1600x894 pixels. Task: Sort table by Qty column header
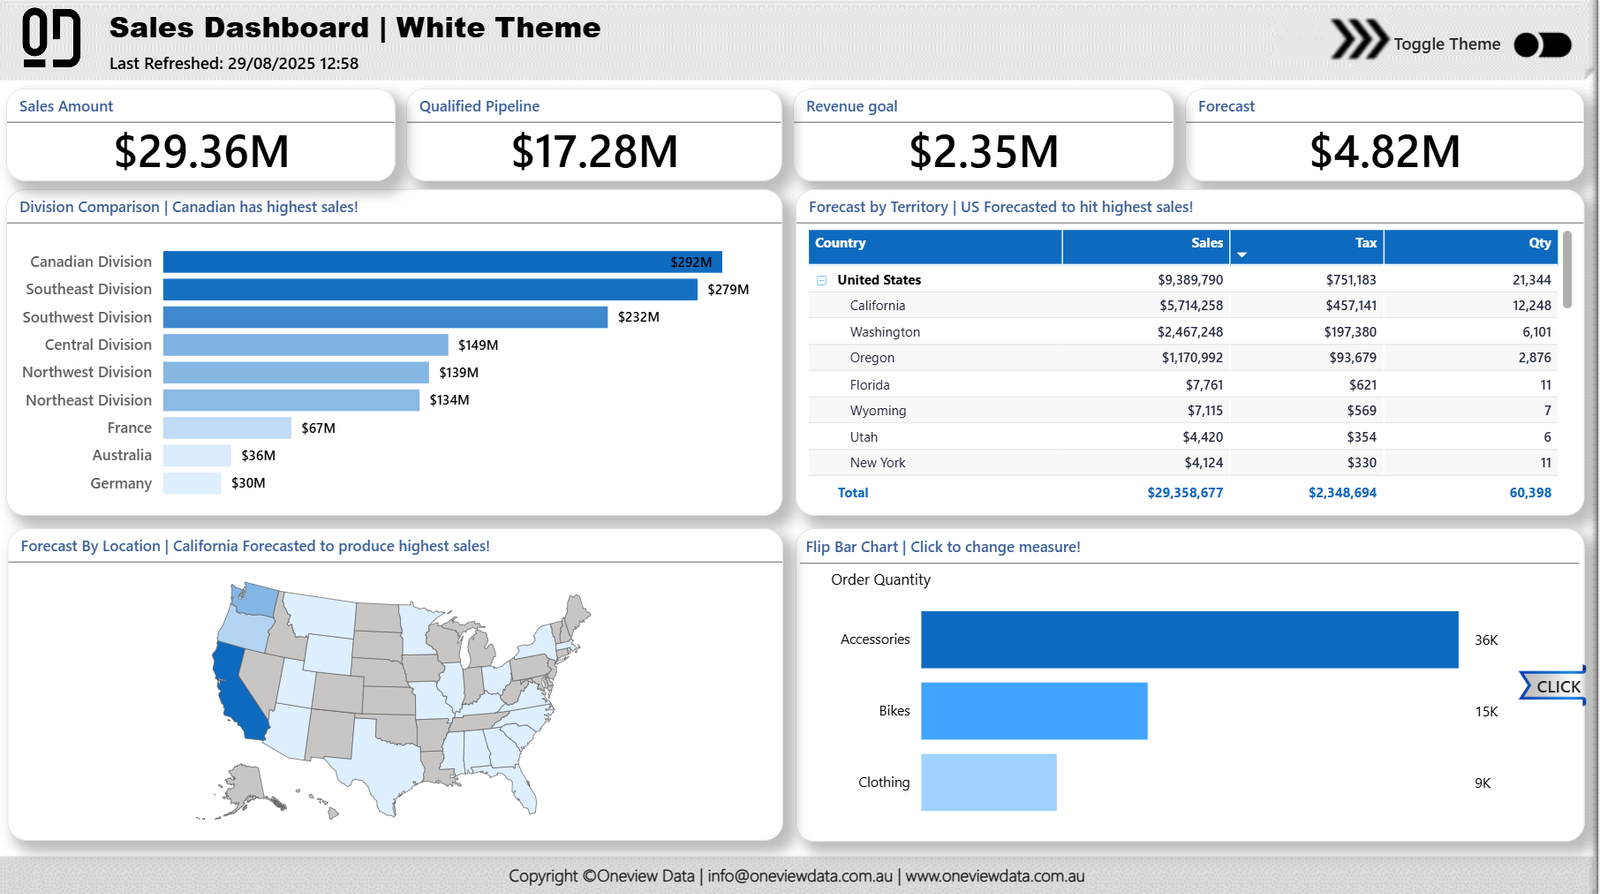coord(1539,243)
